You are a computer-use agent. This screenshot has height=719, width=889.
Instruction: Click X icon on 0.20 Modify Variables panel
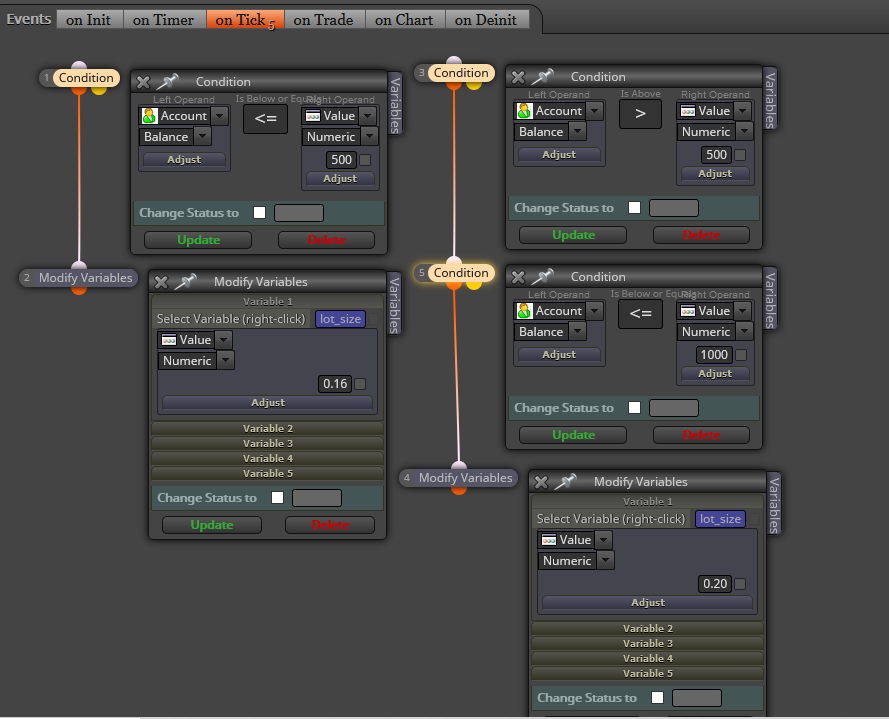pyautogui.click(x=541, y=482)
